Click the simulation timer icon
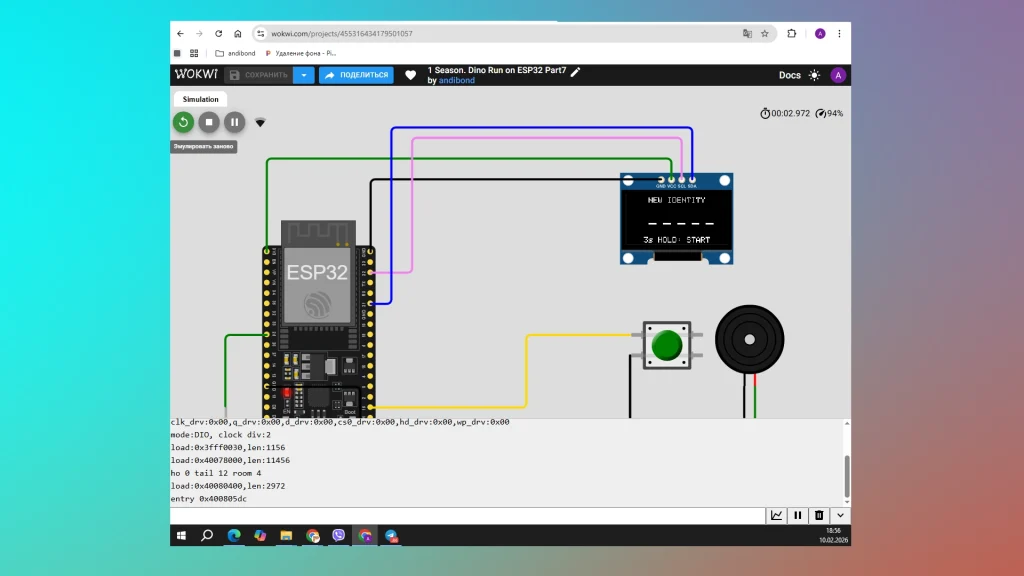 (x=765, y=114)
